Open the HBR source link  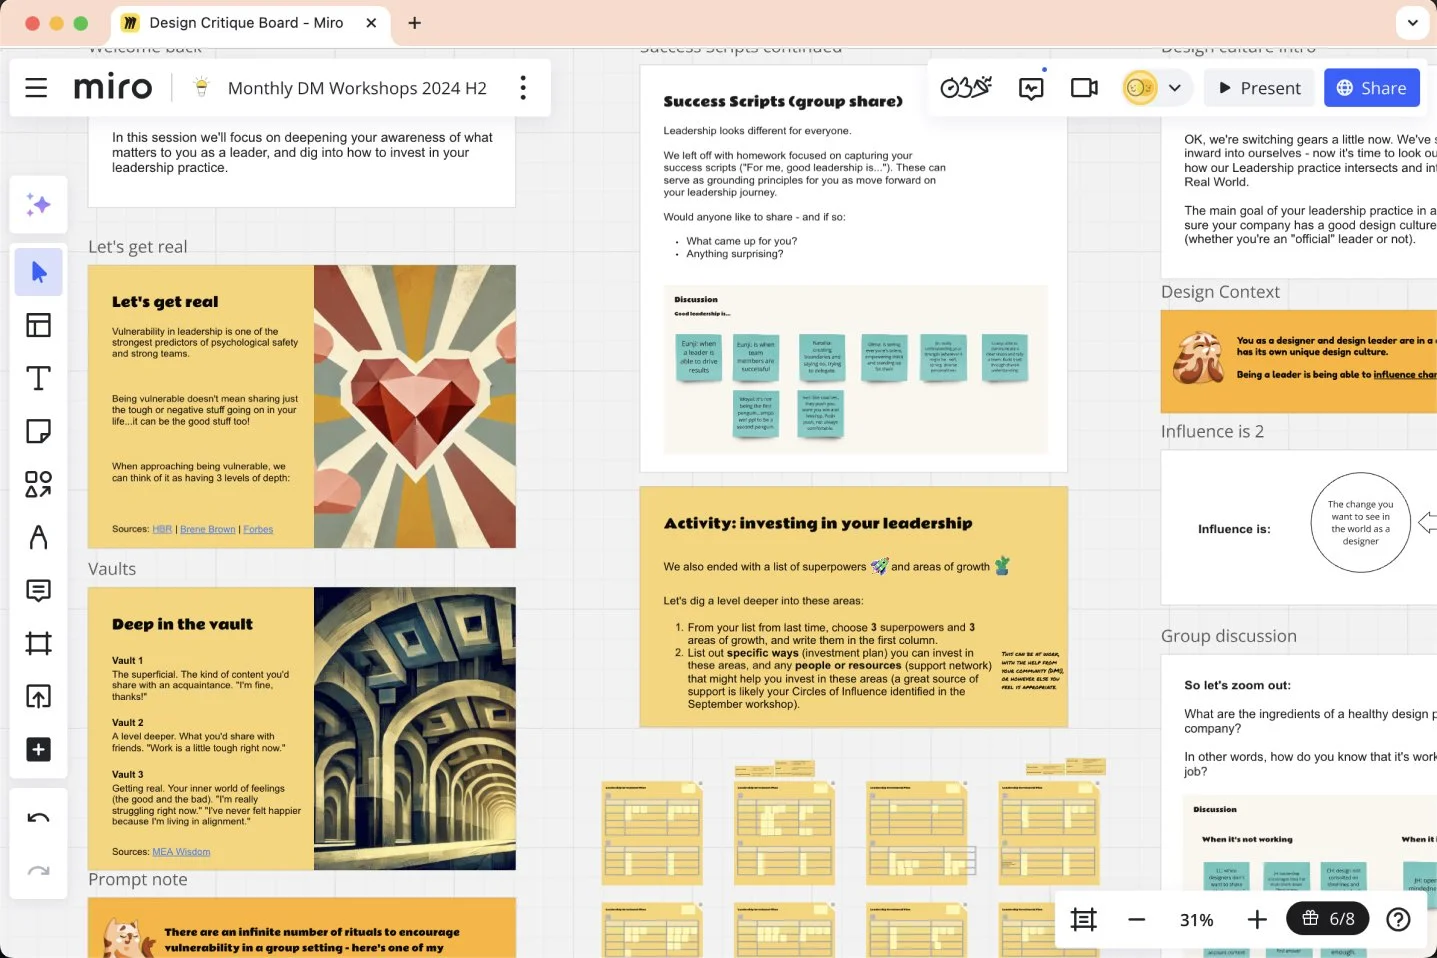(x=162, y=529)
